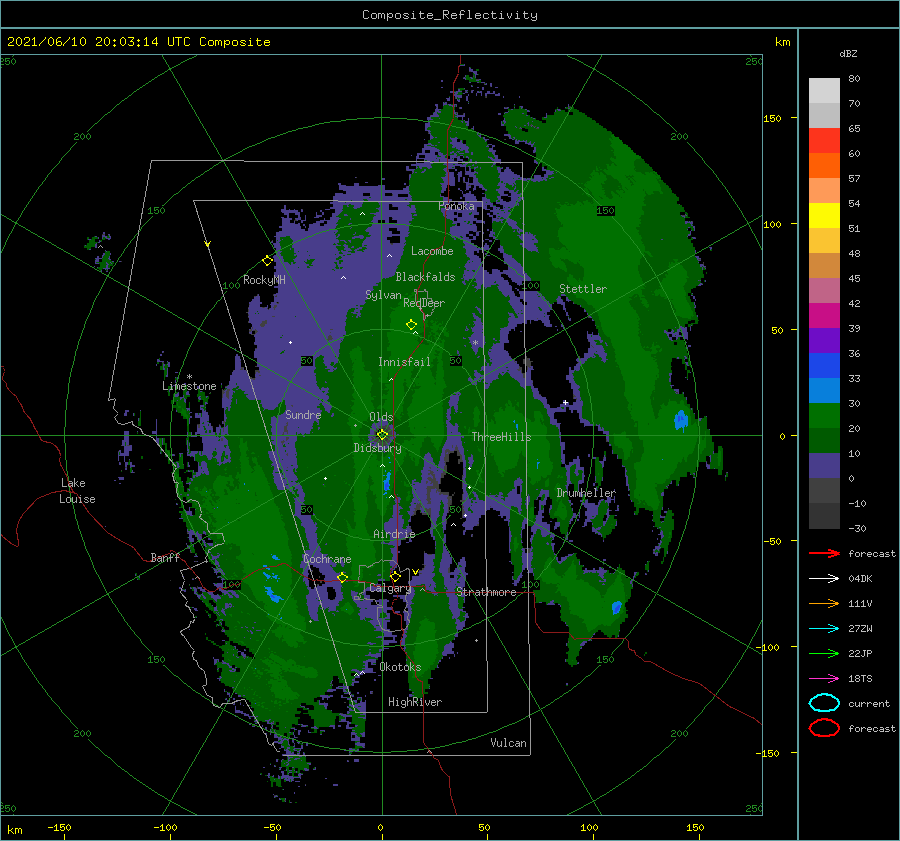
Task: Click the blue echo cell east of Stettler
Action: tap(681, 420)
